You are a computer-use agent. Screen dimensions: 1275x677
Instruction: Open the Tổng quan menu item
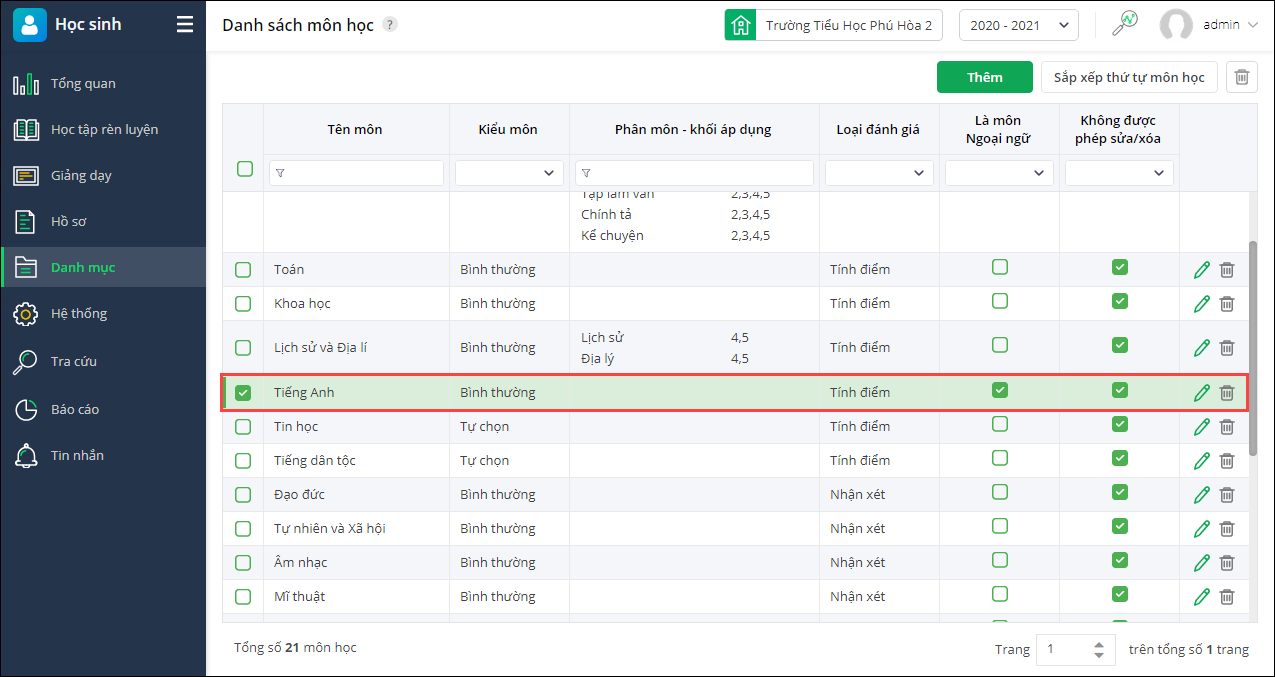pyautogui.click(x=83, y=84)
